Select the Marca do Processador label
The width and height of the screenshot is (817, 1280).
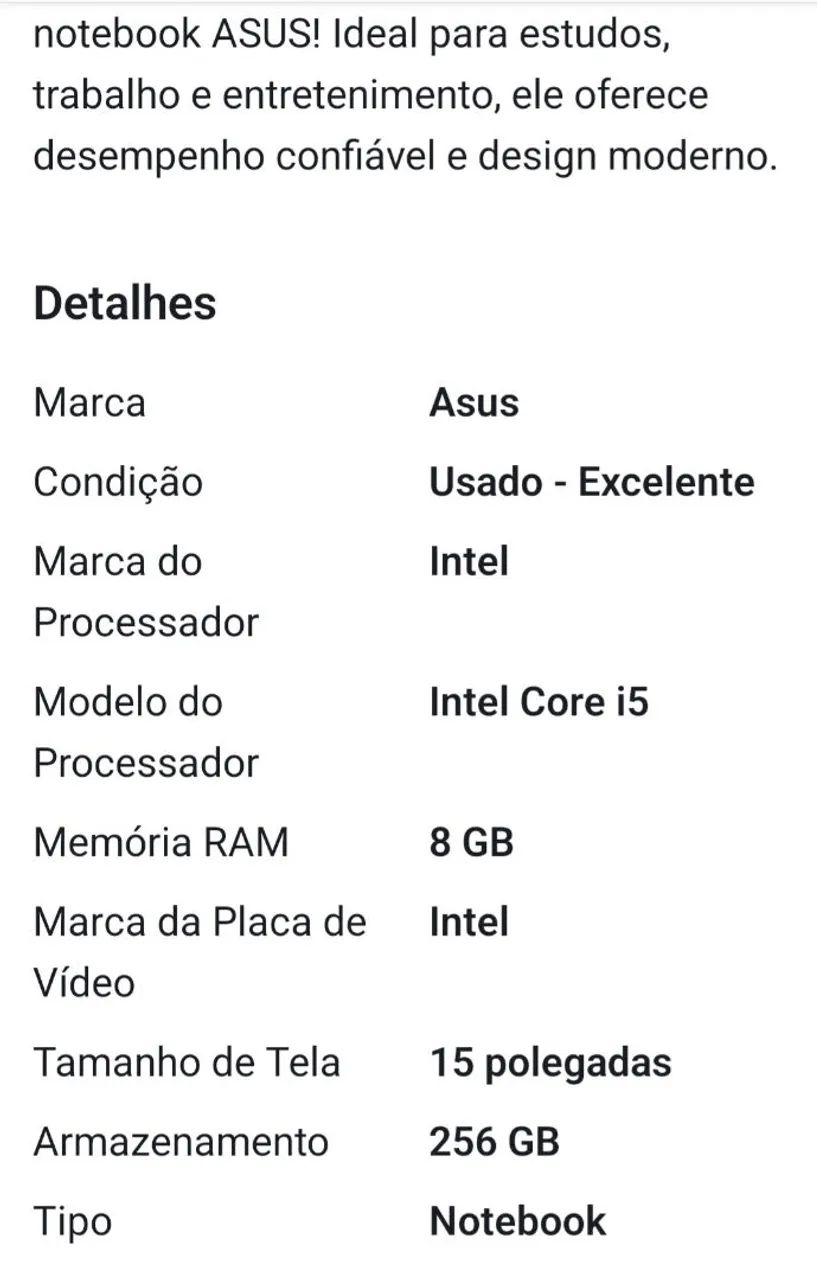146,592
